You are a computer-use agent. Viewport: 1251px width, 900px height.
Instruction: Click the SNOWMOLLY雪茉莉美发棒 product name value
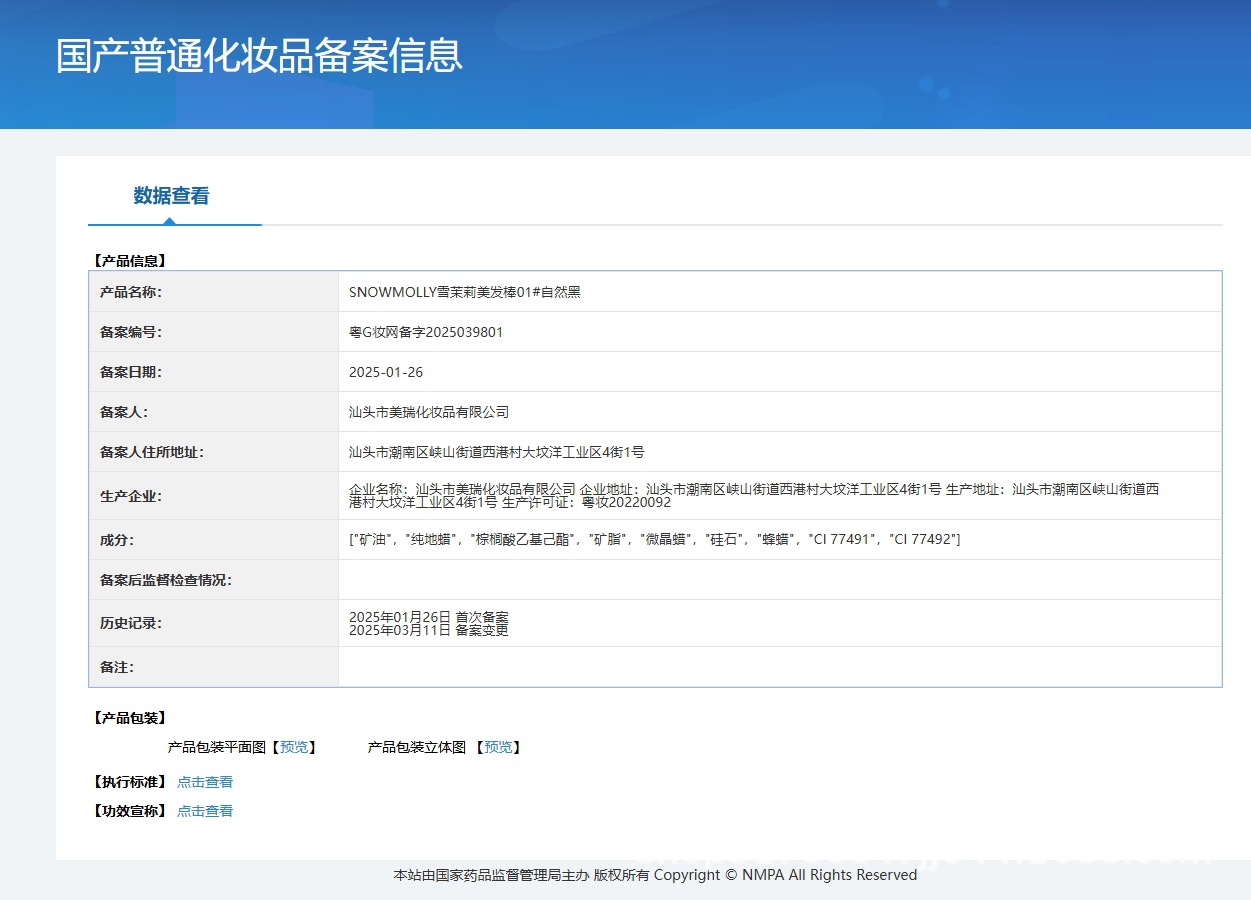(464, 292)
